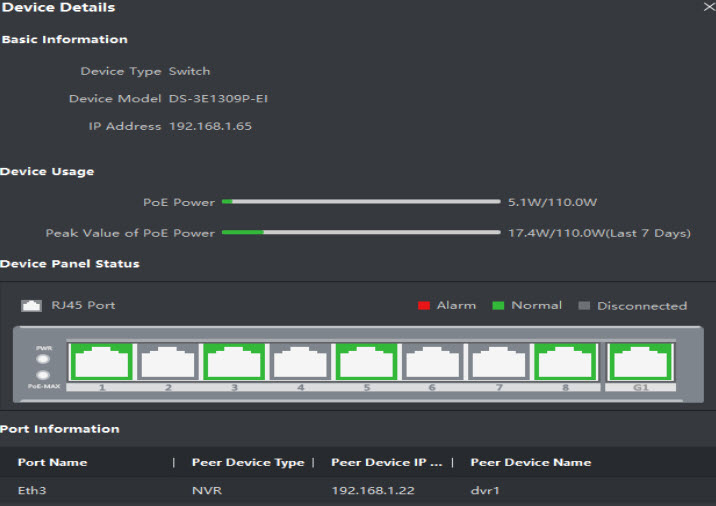Image resolution: width=716 pixels, height=506 pixels.
Task: Select port 4 on the device panel
Action: (301, 361)
